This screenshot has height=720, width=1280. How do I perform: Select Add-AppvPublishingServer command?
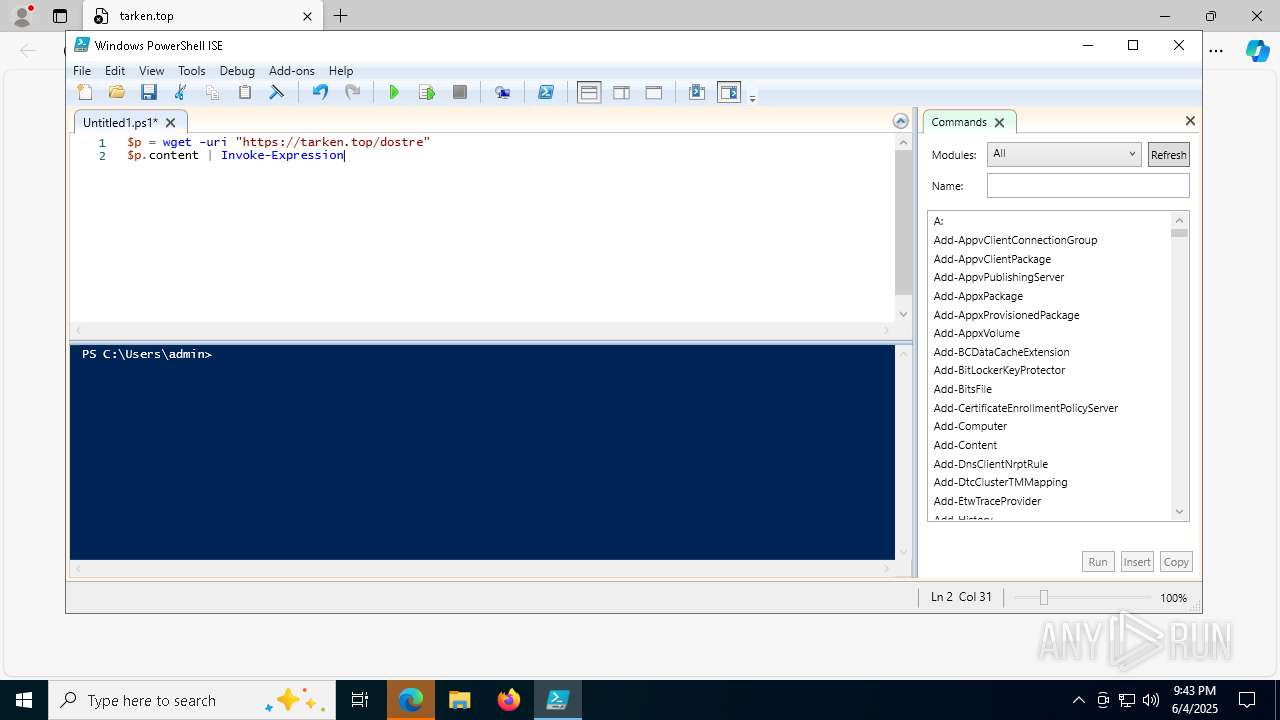pos(998,277)
